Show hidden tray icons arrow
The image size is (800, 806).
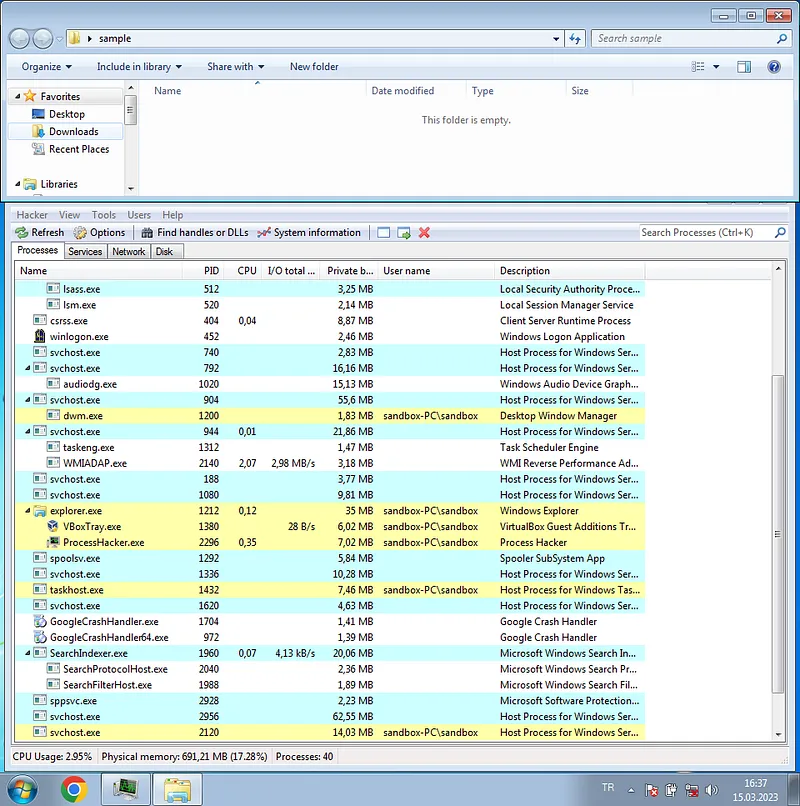click(631, 790)
